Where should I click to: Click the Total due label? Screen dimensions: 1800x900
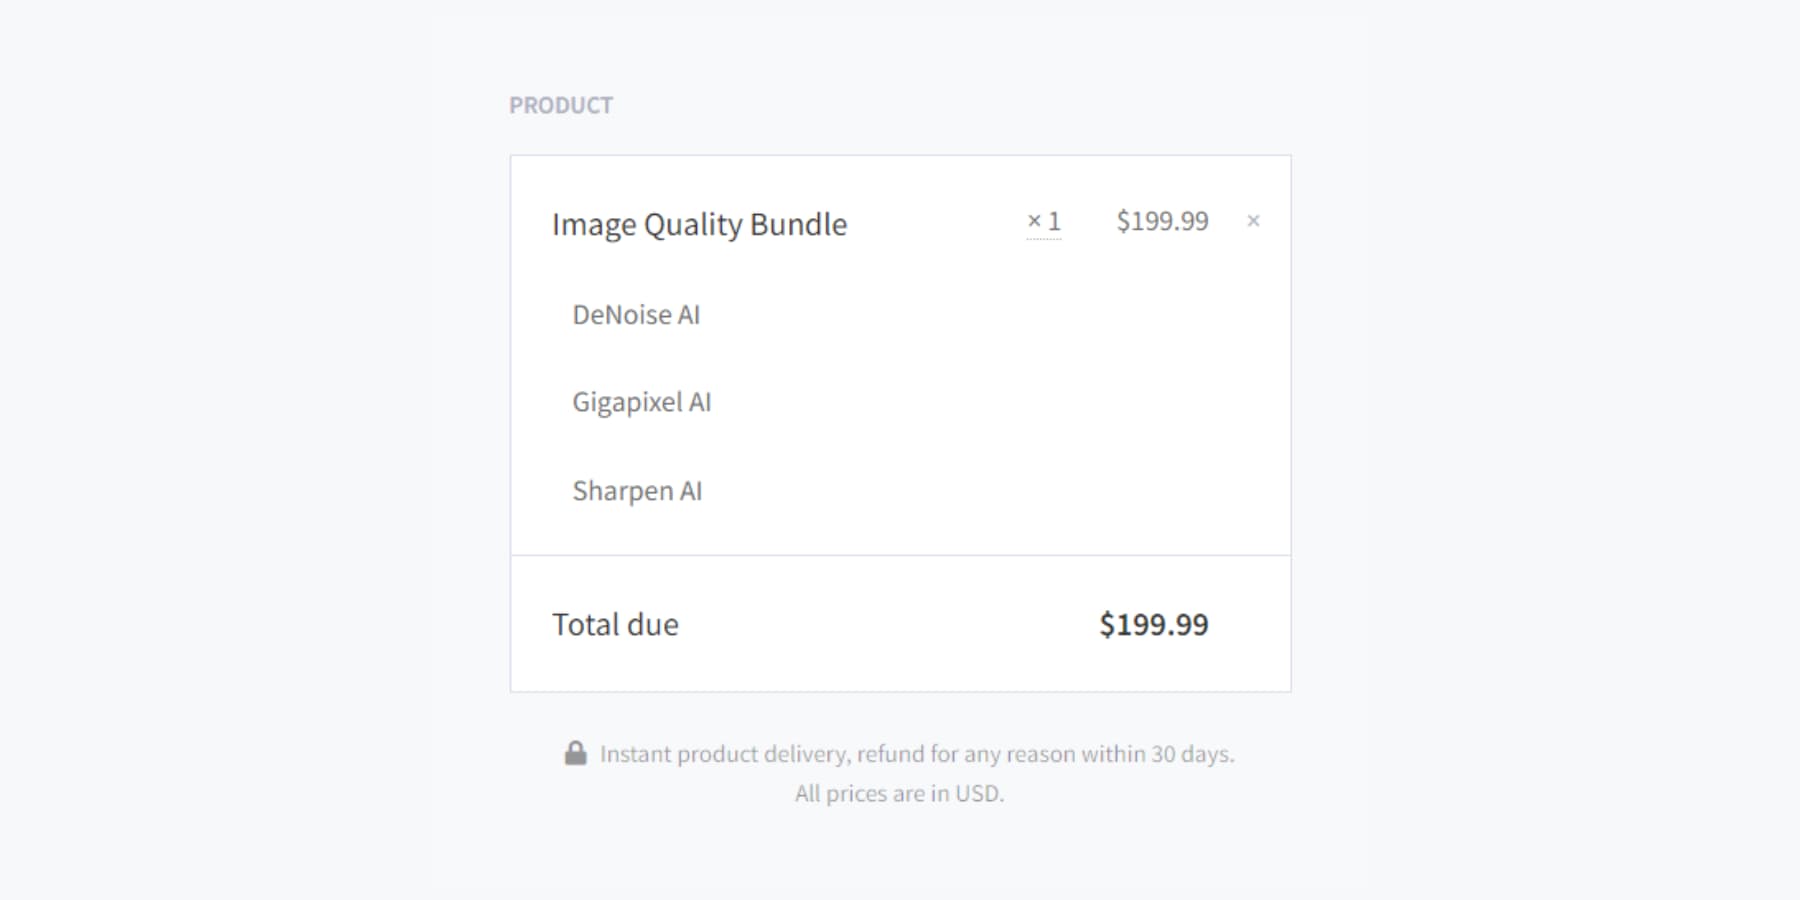pyautogui.click(x=615, y=624)
